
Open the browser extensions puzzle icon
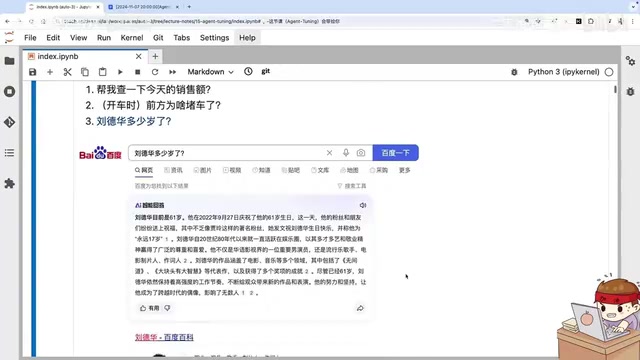[591, 21]
